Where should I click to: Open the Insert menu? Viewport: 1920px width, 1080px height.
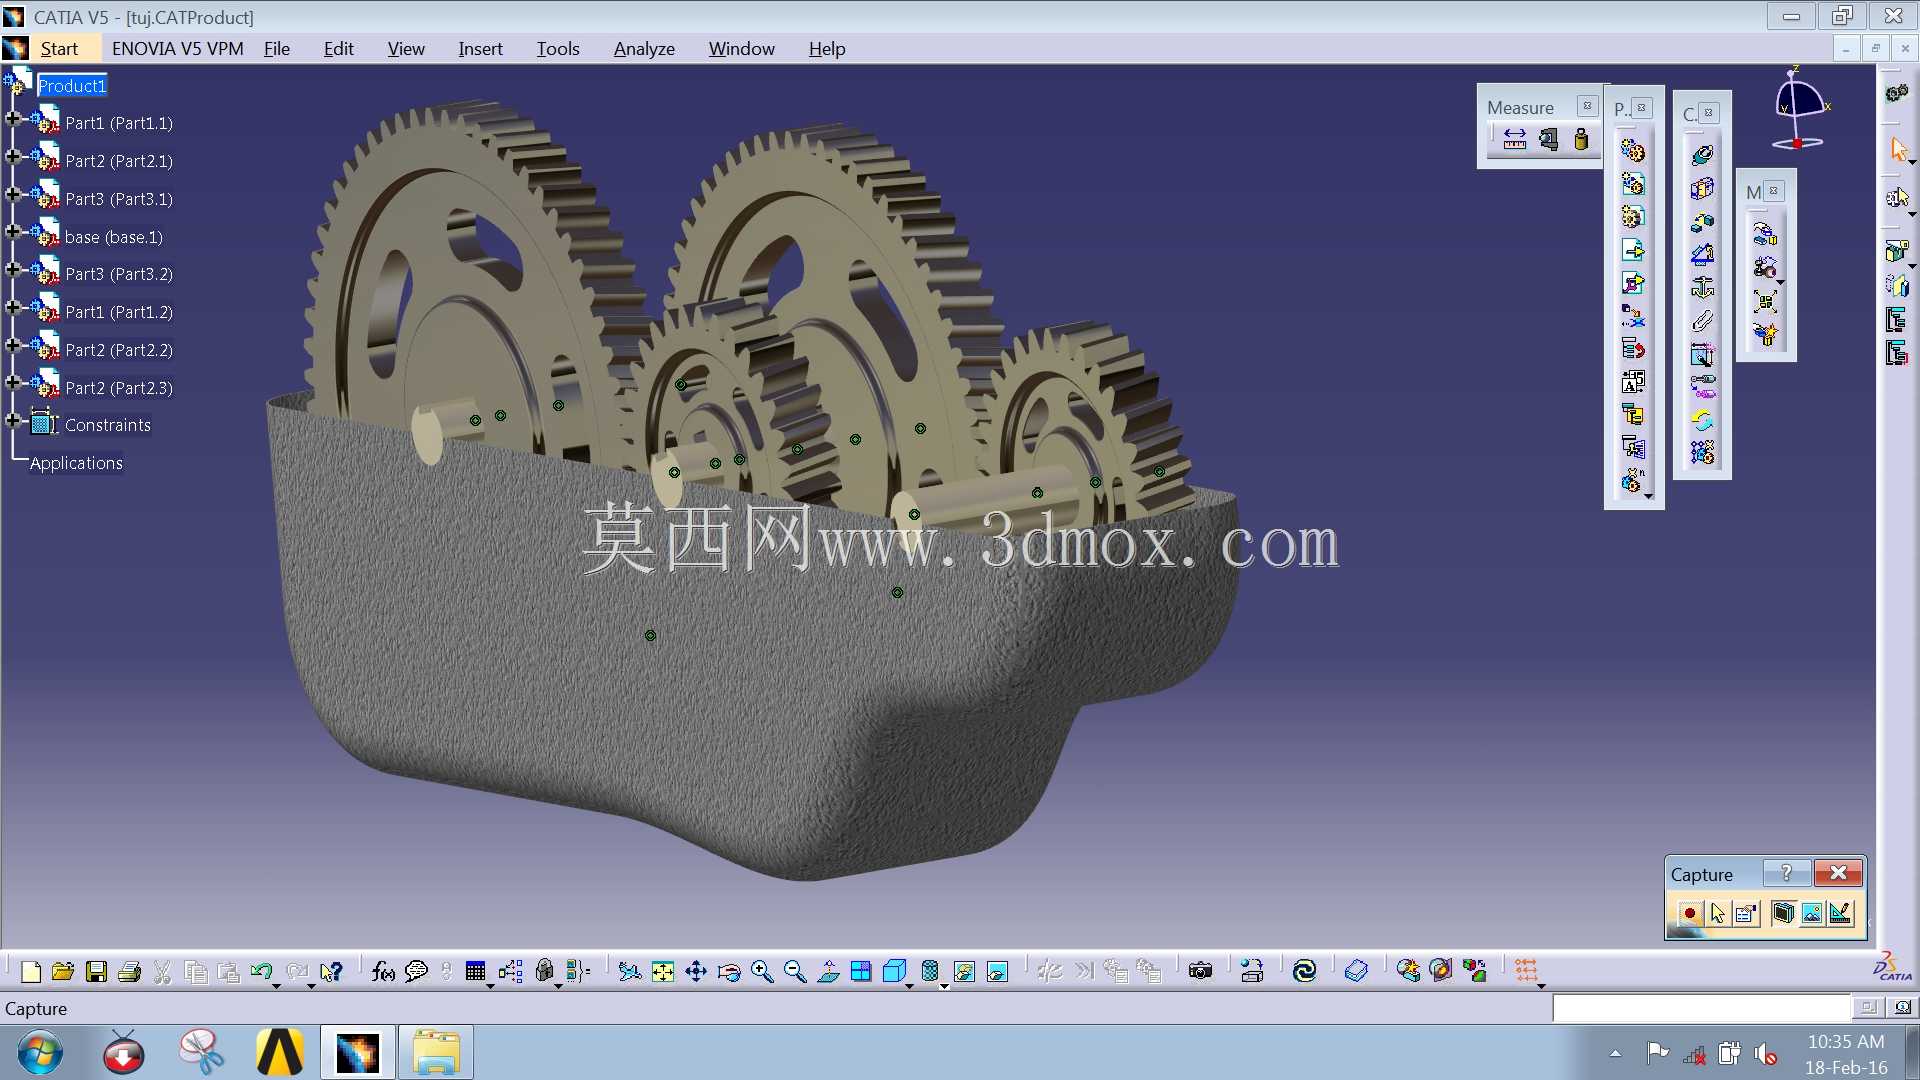[480, 49]
